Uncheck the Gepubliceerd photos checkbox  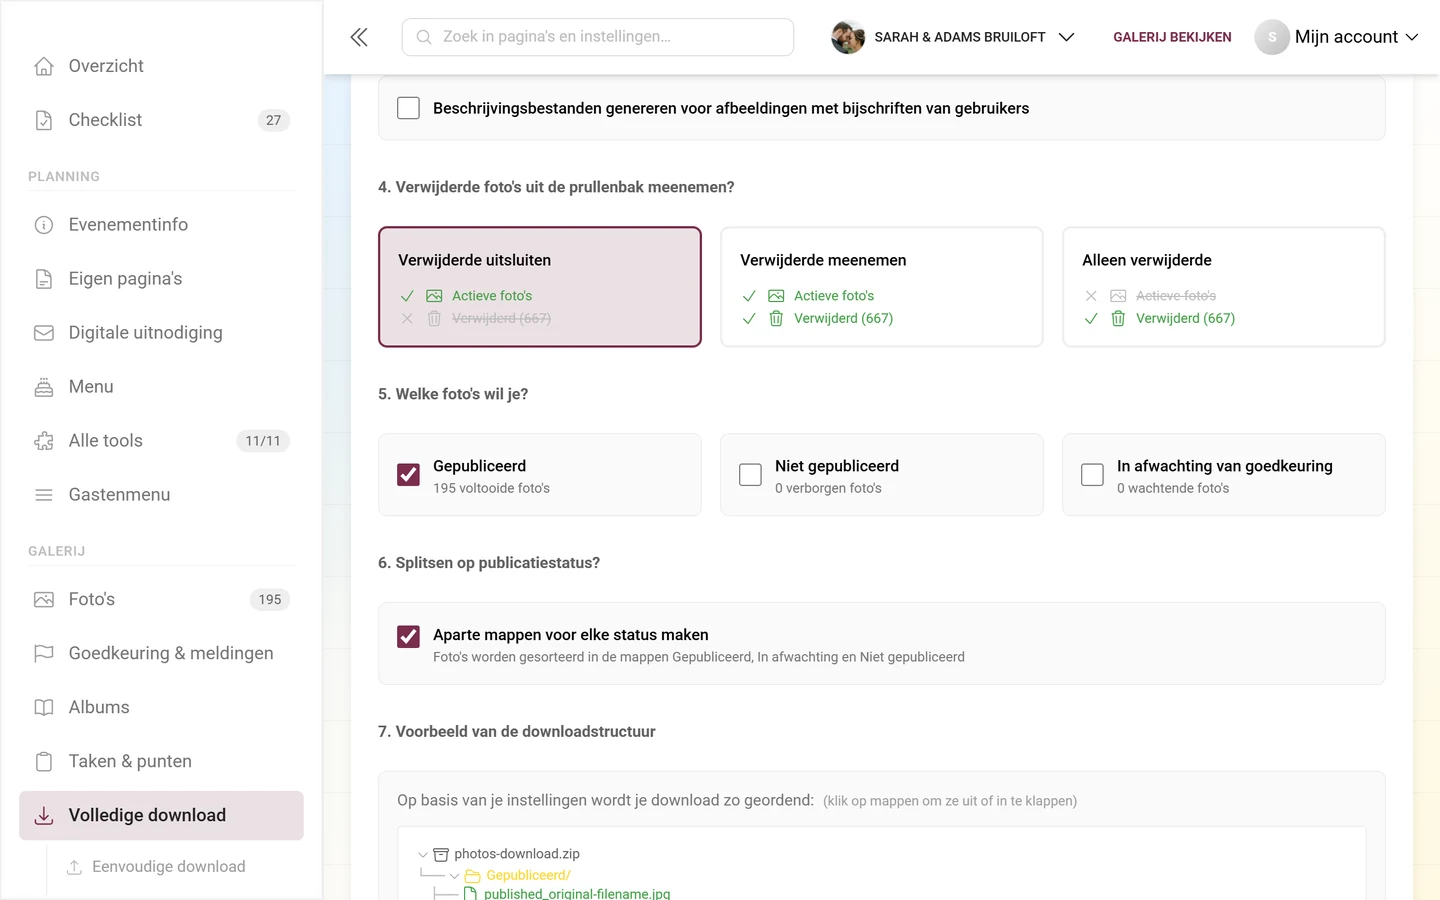408,475
